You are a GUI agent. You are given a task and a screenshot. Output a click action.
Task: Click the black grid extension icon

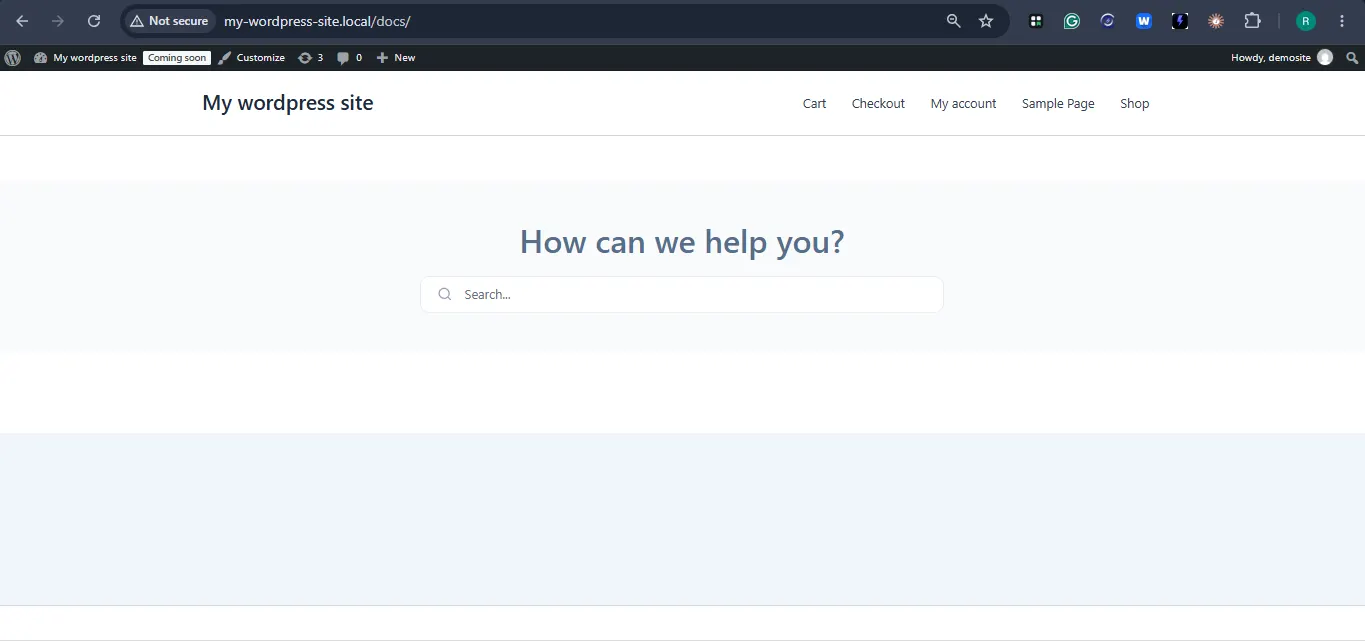coord(1036,21)
